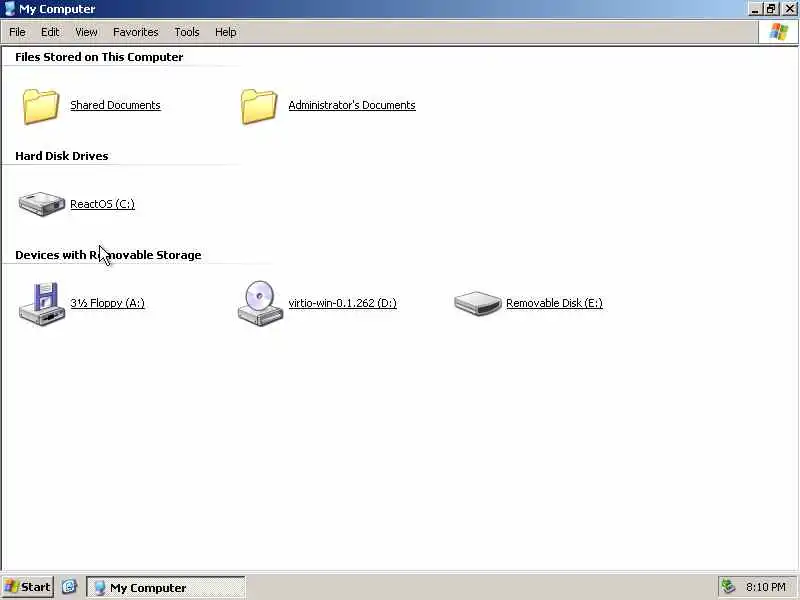Open the Help menu
Screen dimensions: 800x600
coord(226,32)
